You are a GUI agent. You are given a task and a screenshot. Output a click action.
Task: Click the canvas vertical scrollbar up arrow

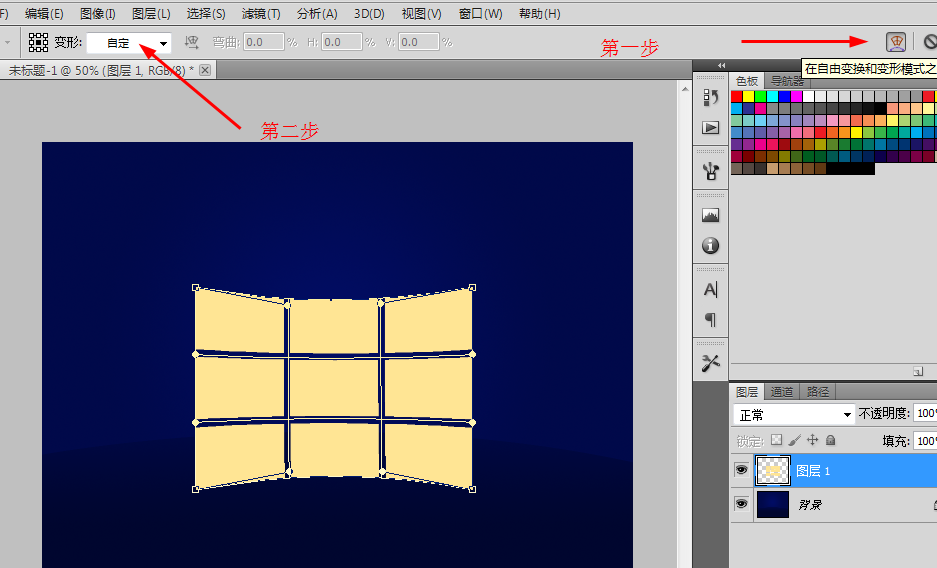(685, 89)
